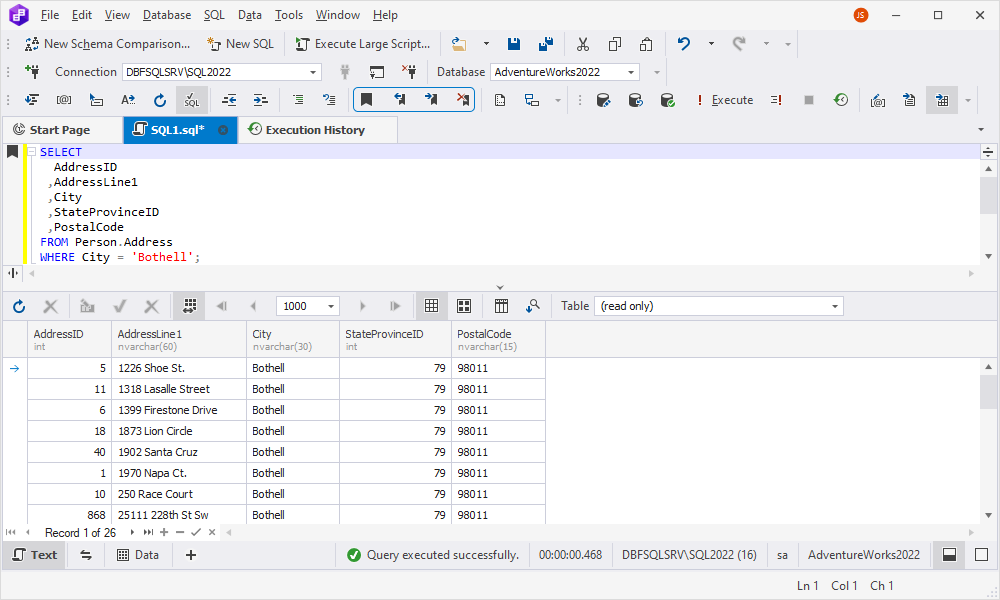1000x600 pixels.
Task: Toggle the split layout button in the status bar
Action: point(949,555)
